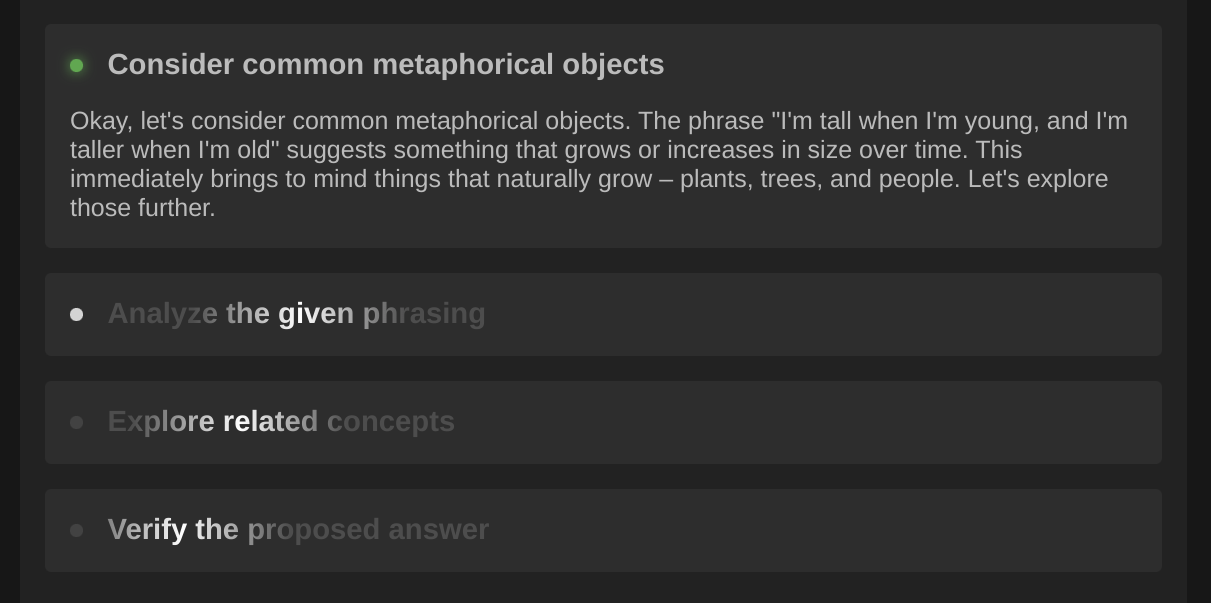The width and height of the screenshot is (1211, 603).
Task: Click the green status dot of completed step
Action: point(76,65)
